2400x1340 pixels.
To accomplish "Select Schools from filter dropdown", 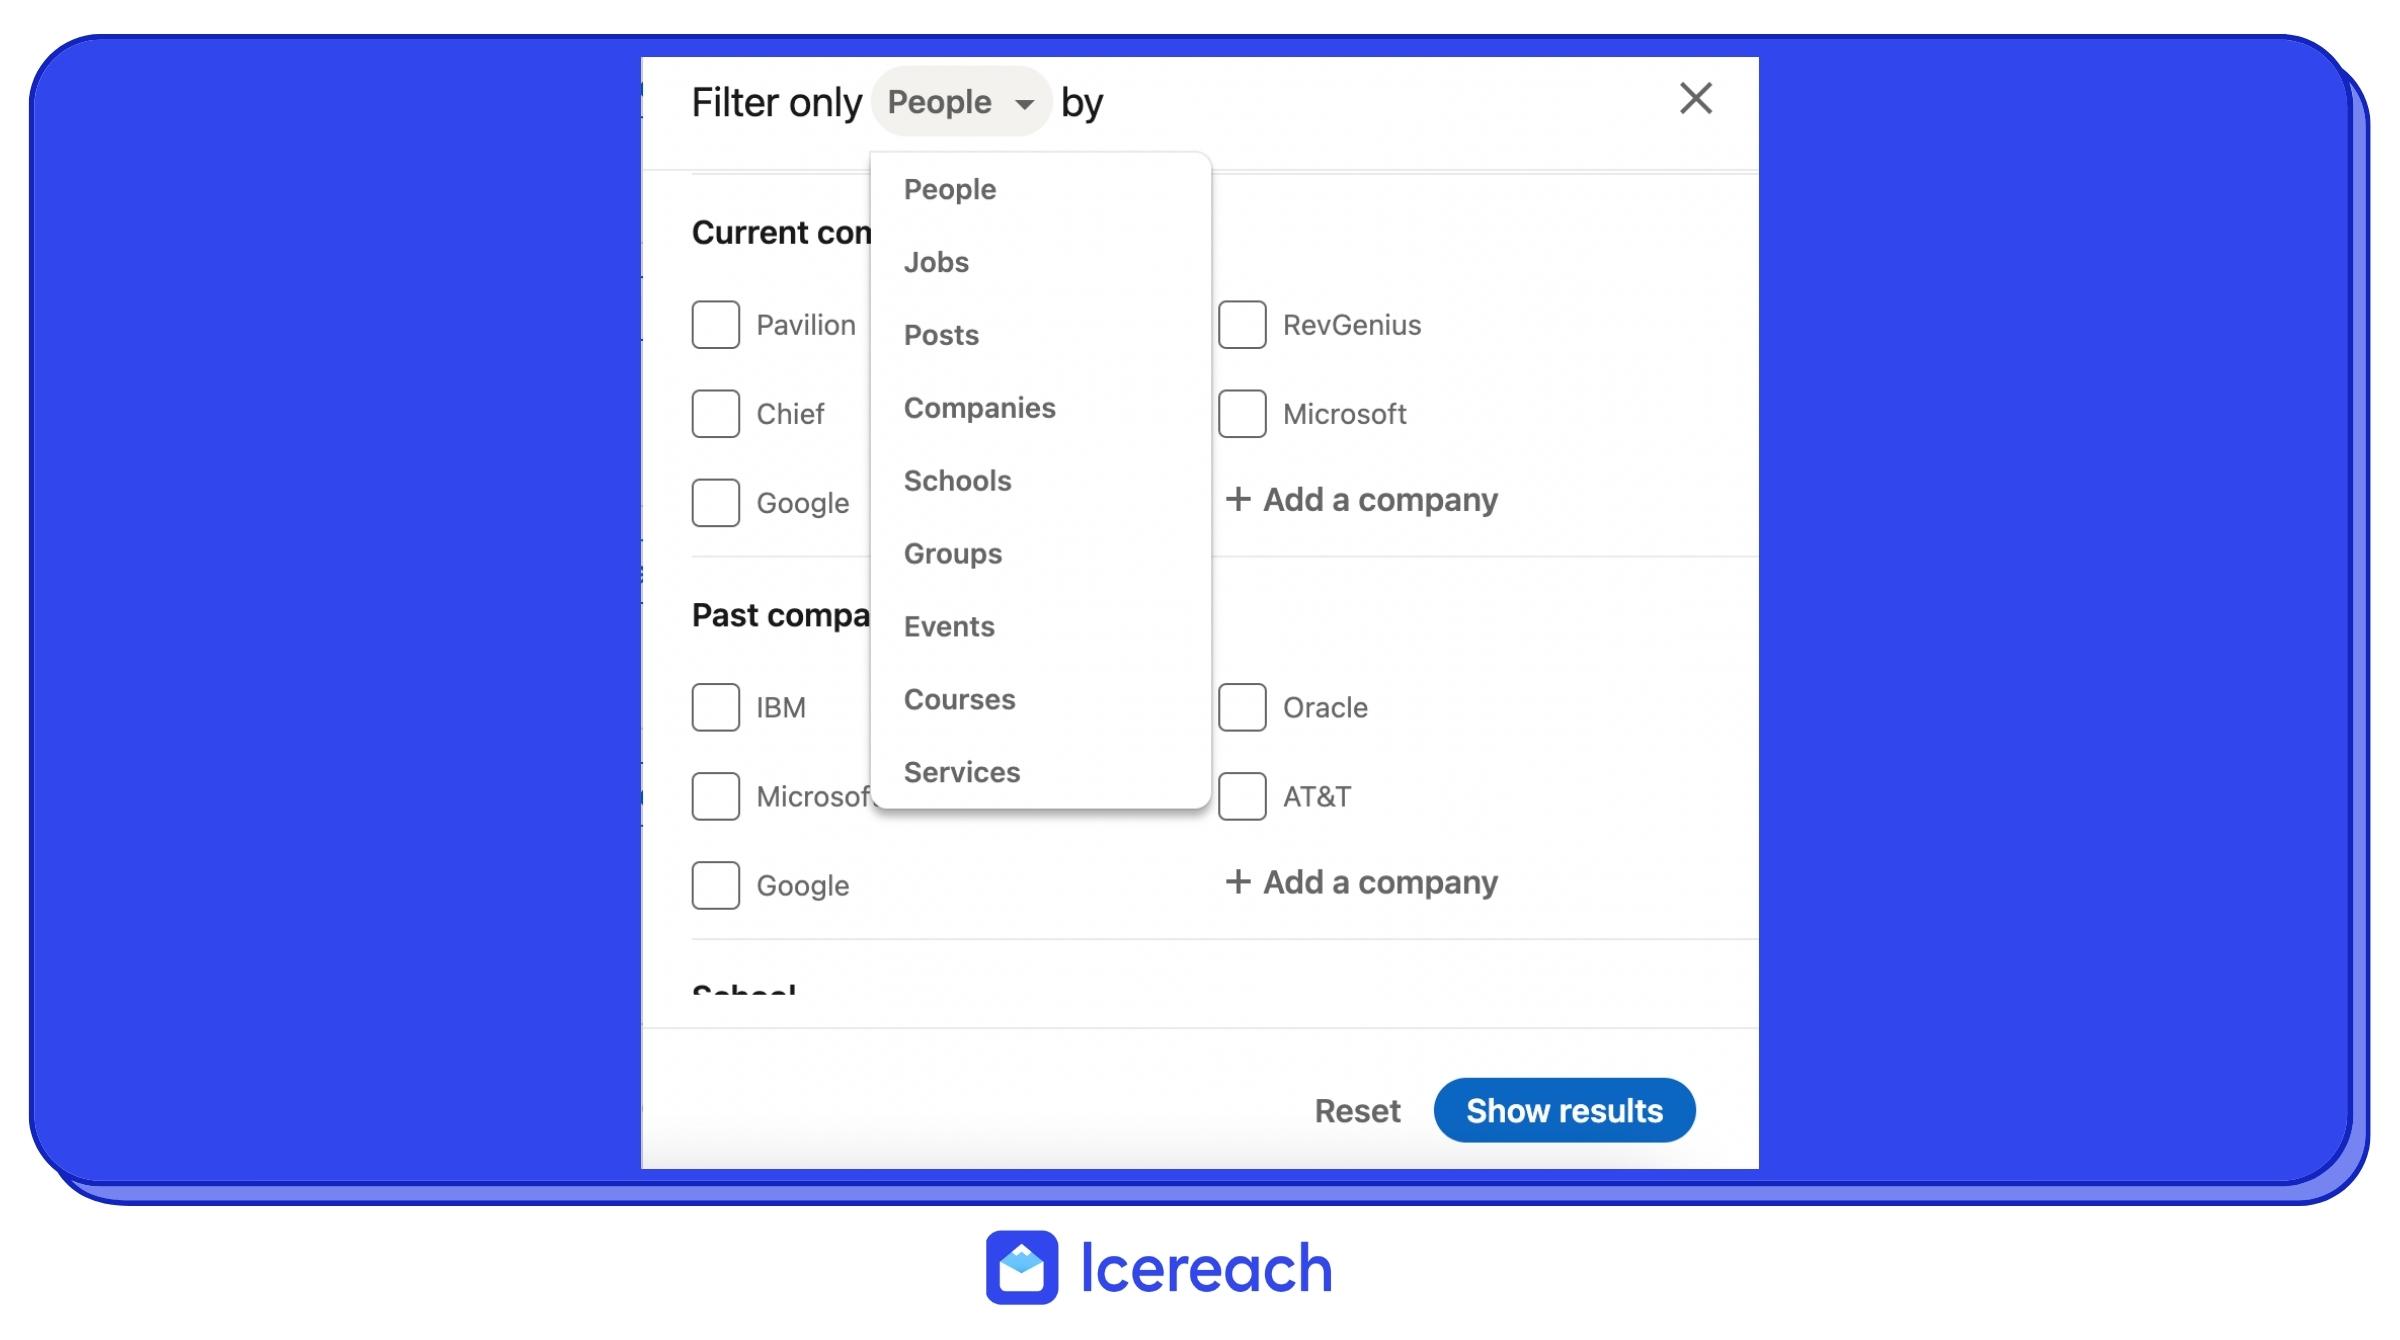I will click(x=956, y=480).
